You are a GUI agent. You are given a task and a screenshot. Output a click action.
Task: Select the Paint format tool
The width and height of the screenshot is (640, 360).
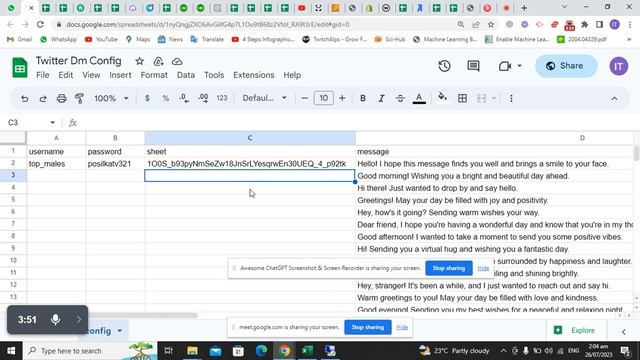(80, 98)
